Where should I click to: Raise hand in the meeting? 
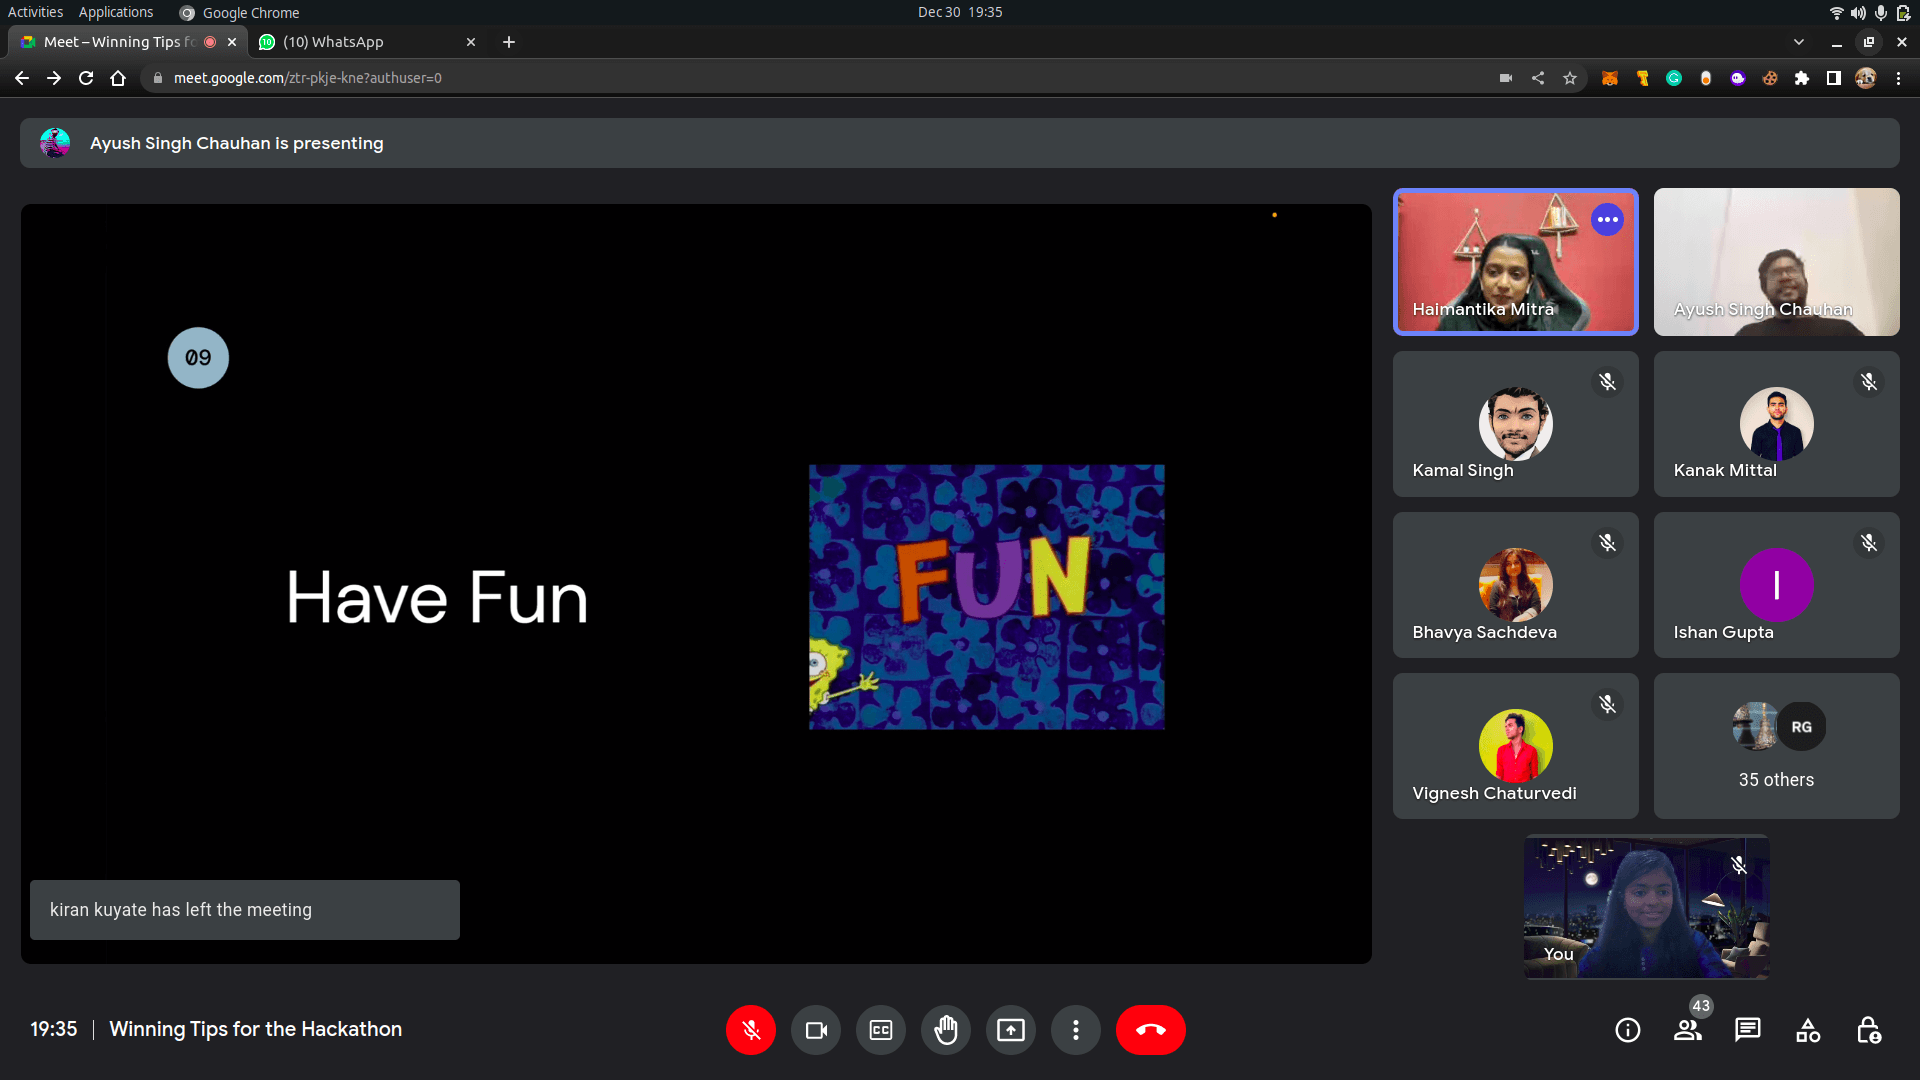[946, 1030]
